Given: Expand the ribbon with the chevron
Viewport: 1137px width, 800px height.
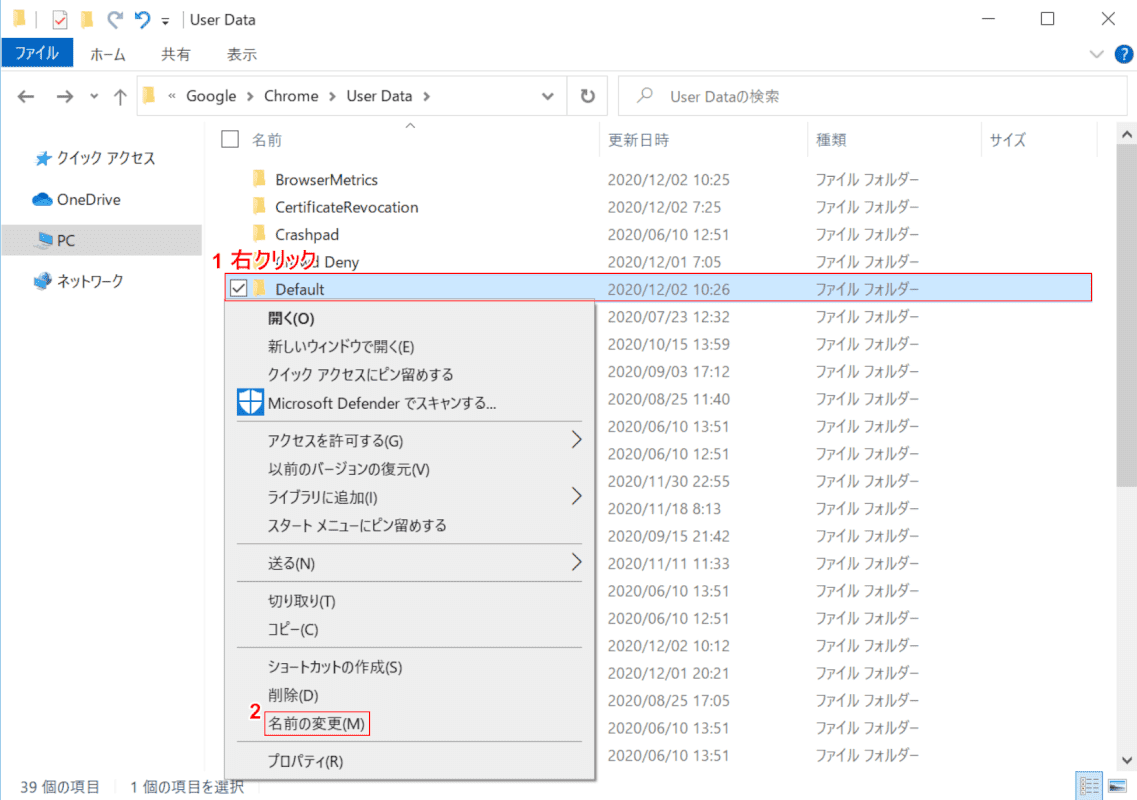Looking at the screenshot, I should (x=1096, y=54).
